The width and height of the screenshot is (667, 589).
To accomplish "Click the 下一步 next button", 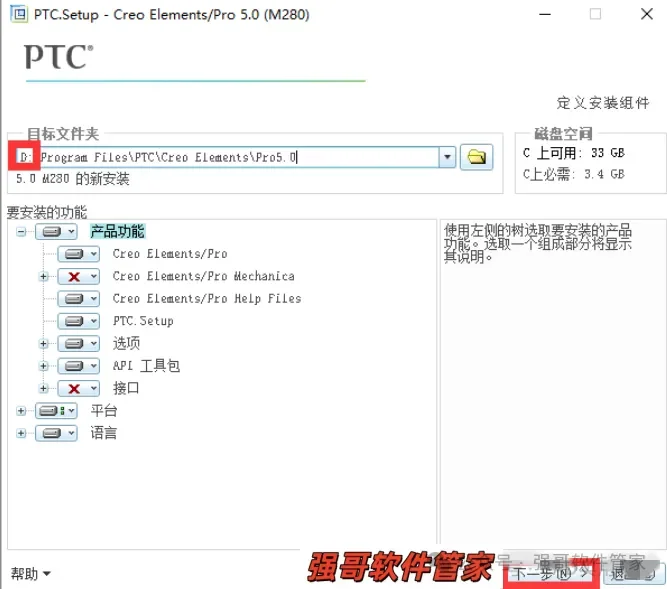I will 551,574.
